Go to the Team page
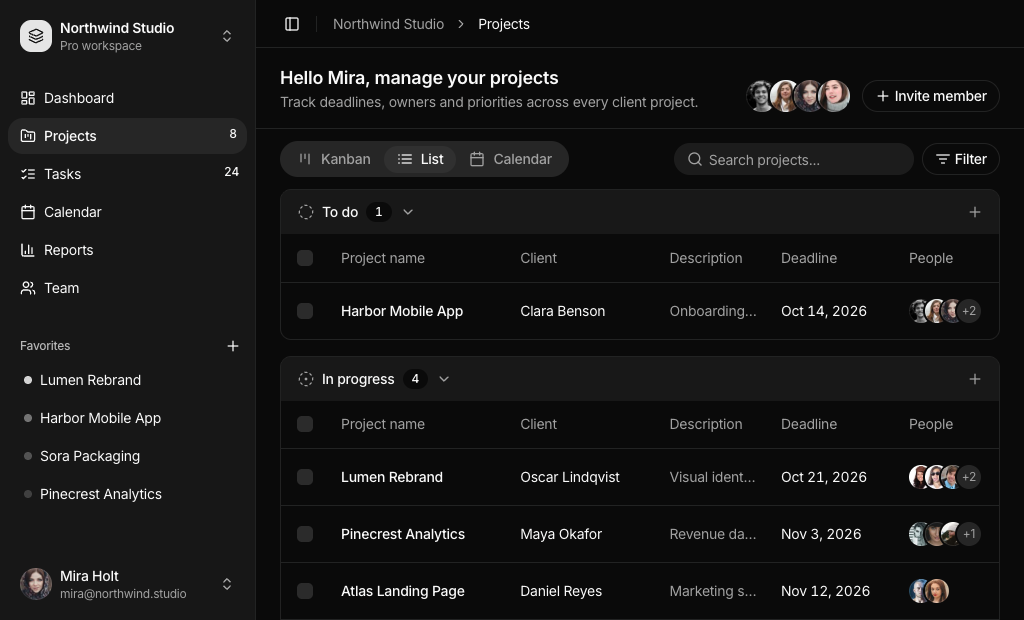The height and width of the screenshot is (620, 1024). coord(127,288)
